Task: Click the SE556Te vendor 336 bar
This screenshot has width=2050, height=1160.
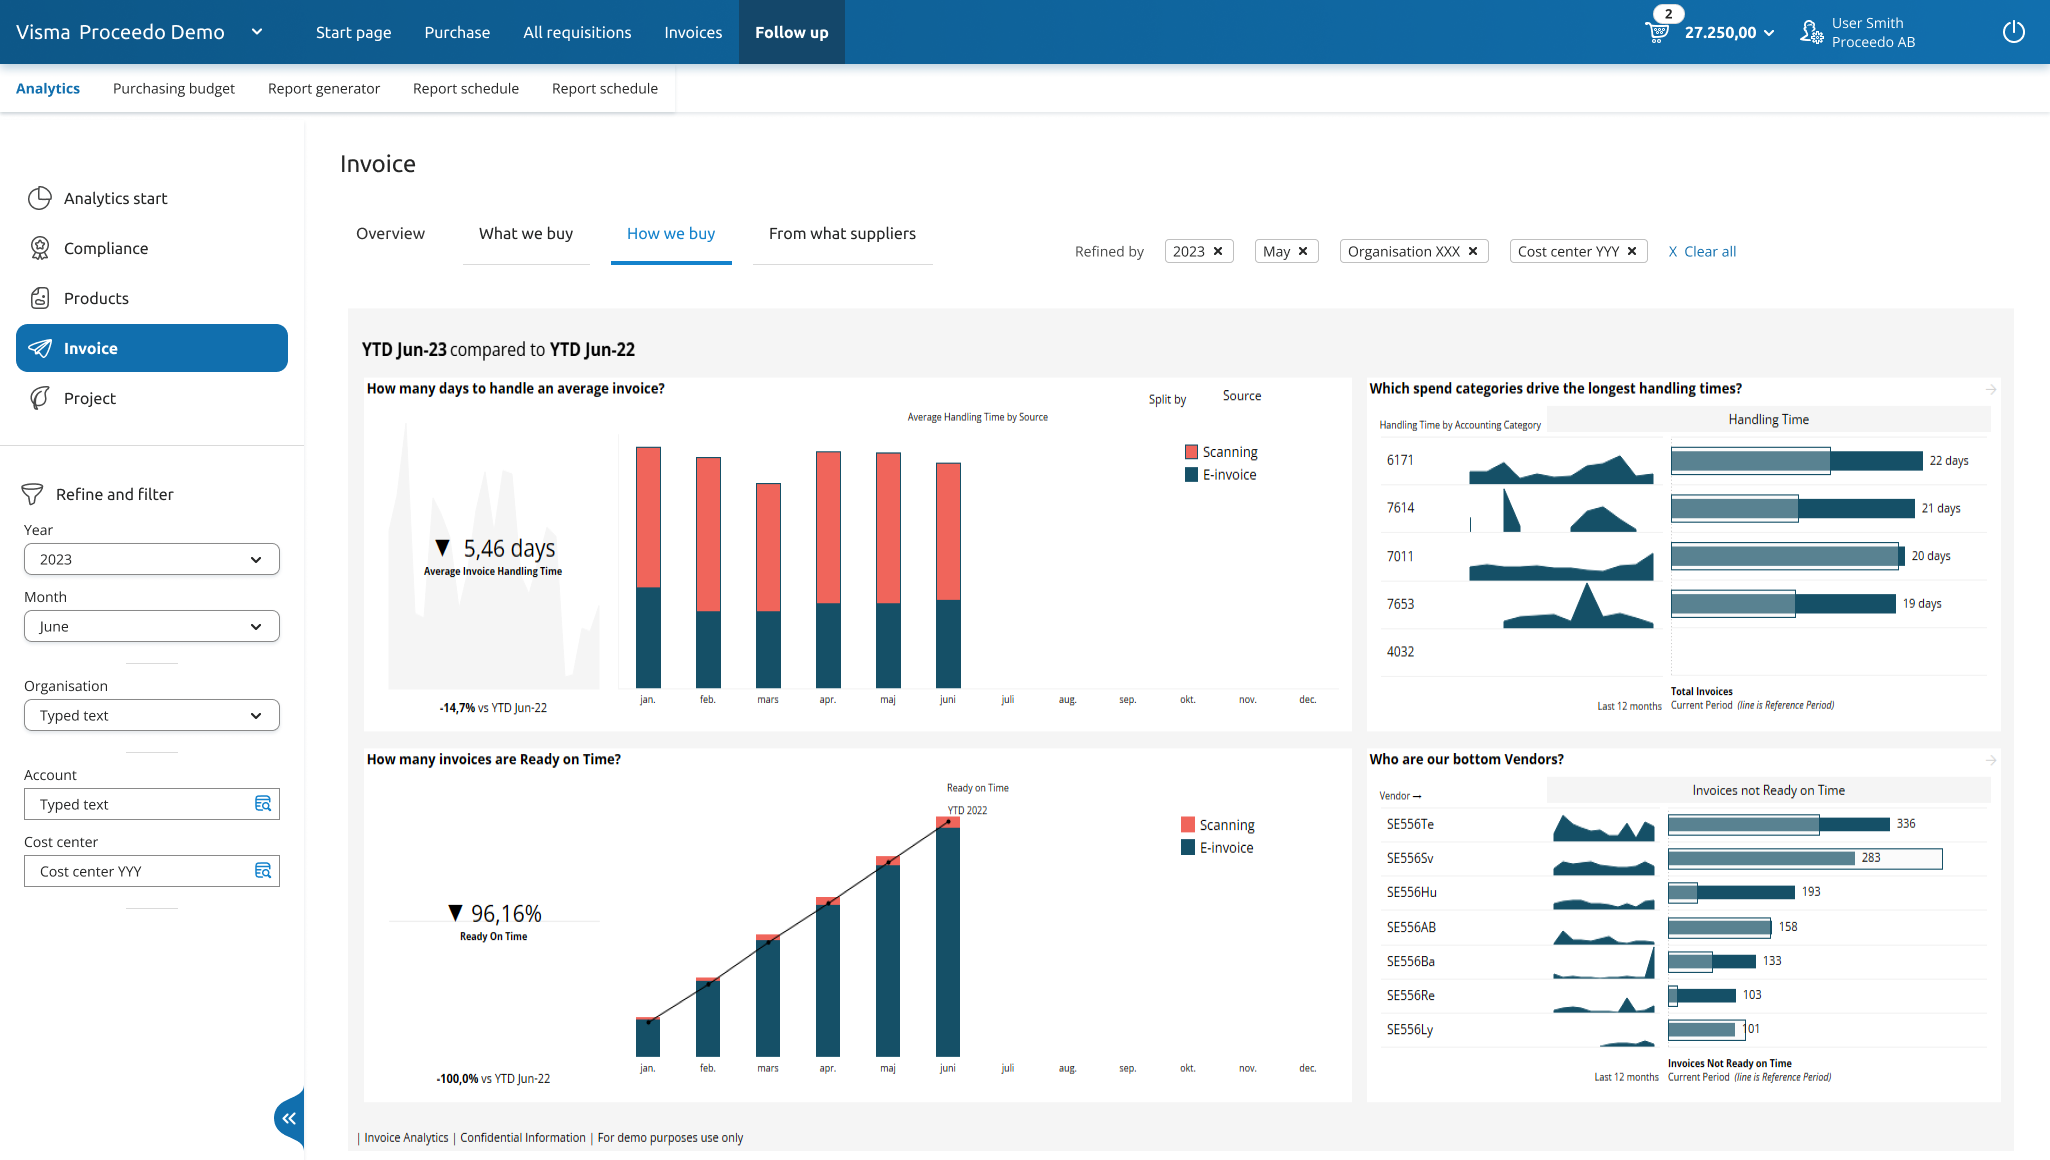Action: 1778,824
